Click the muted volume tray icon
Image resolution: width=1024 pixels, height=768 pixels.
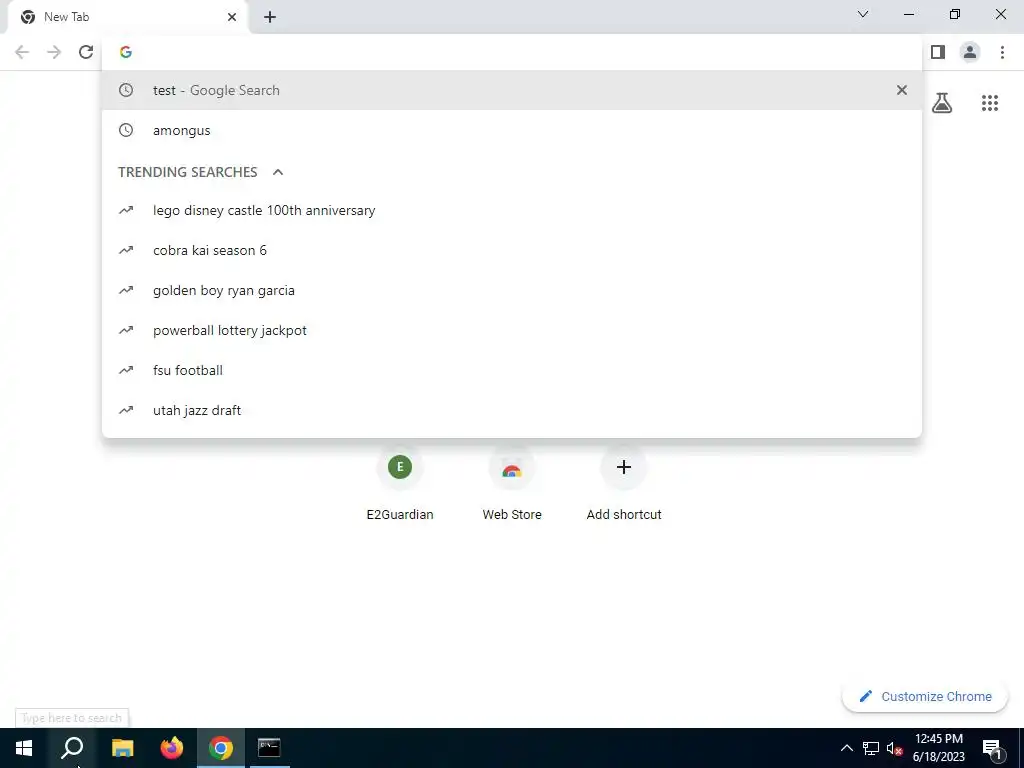click(x=894, y=748)
